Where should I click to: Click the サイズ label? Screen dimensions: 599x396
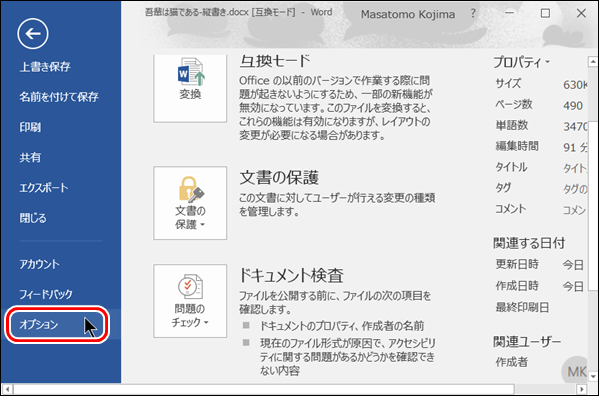[x=508, y=83]
